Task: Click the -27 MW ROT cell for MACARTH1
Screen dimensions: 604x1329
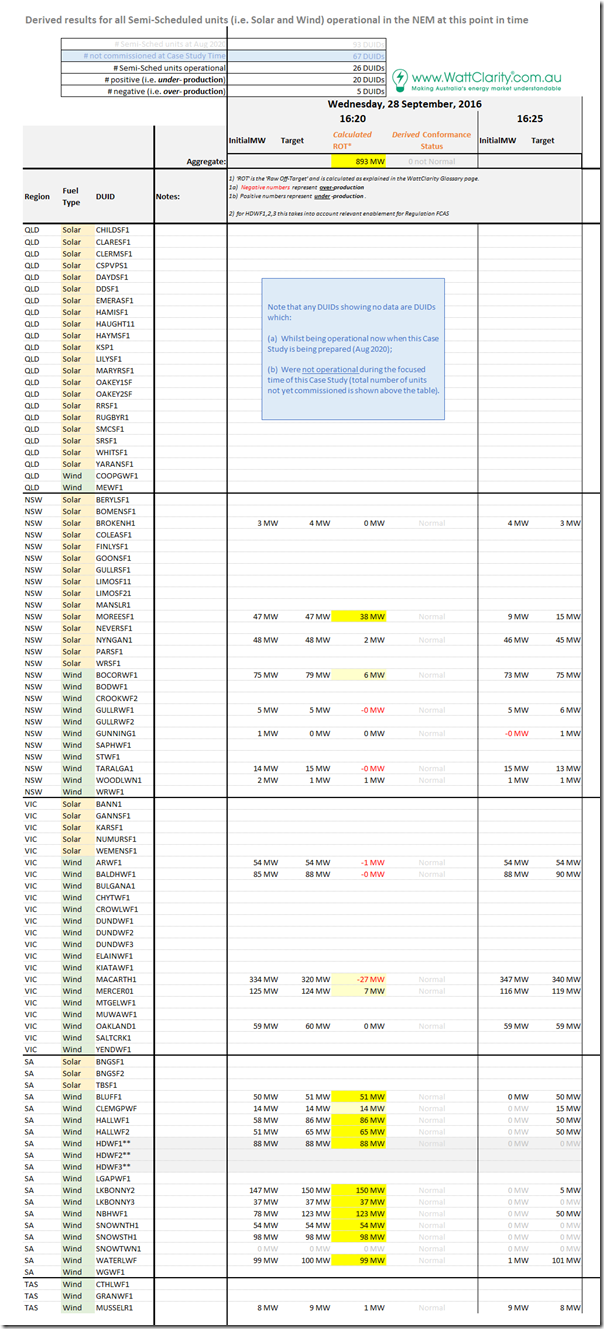Action: 358,979
